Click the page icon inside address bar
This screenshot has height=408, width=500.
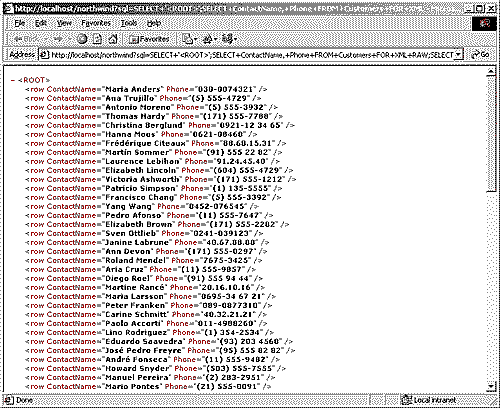coord(44,54)
